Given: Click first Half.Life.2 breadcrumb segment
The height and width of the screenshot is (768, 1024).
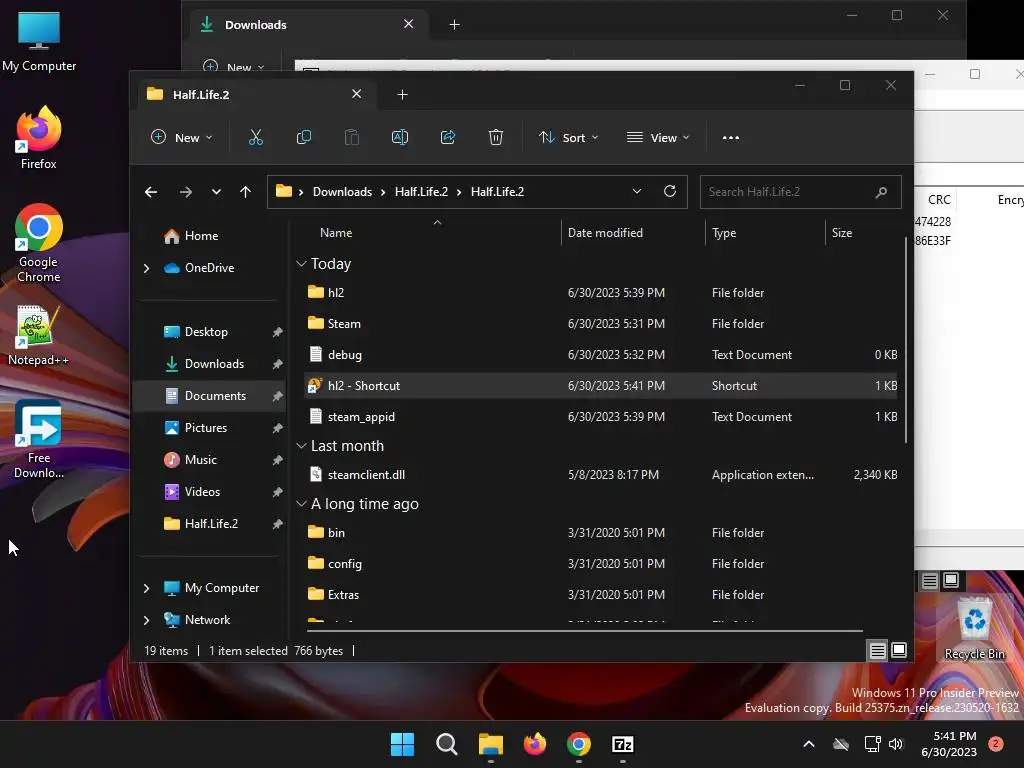Looking at the screenshot, I should (x=421, y=191).
